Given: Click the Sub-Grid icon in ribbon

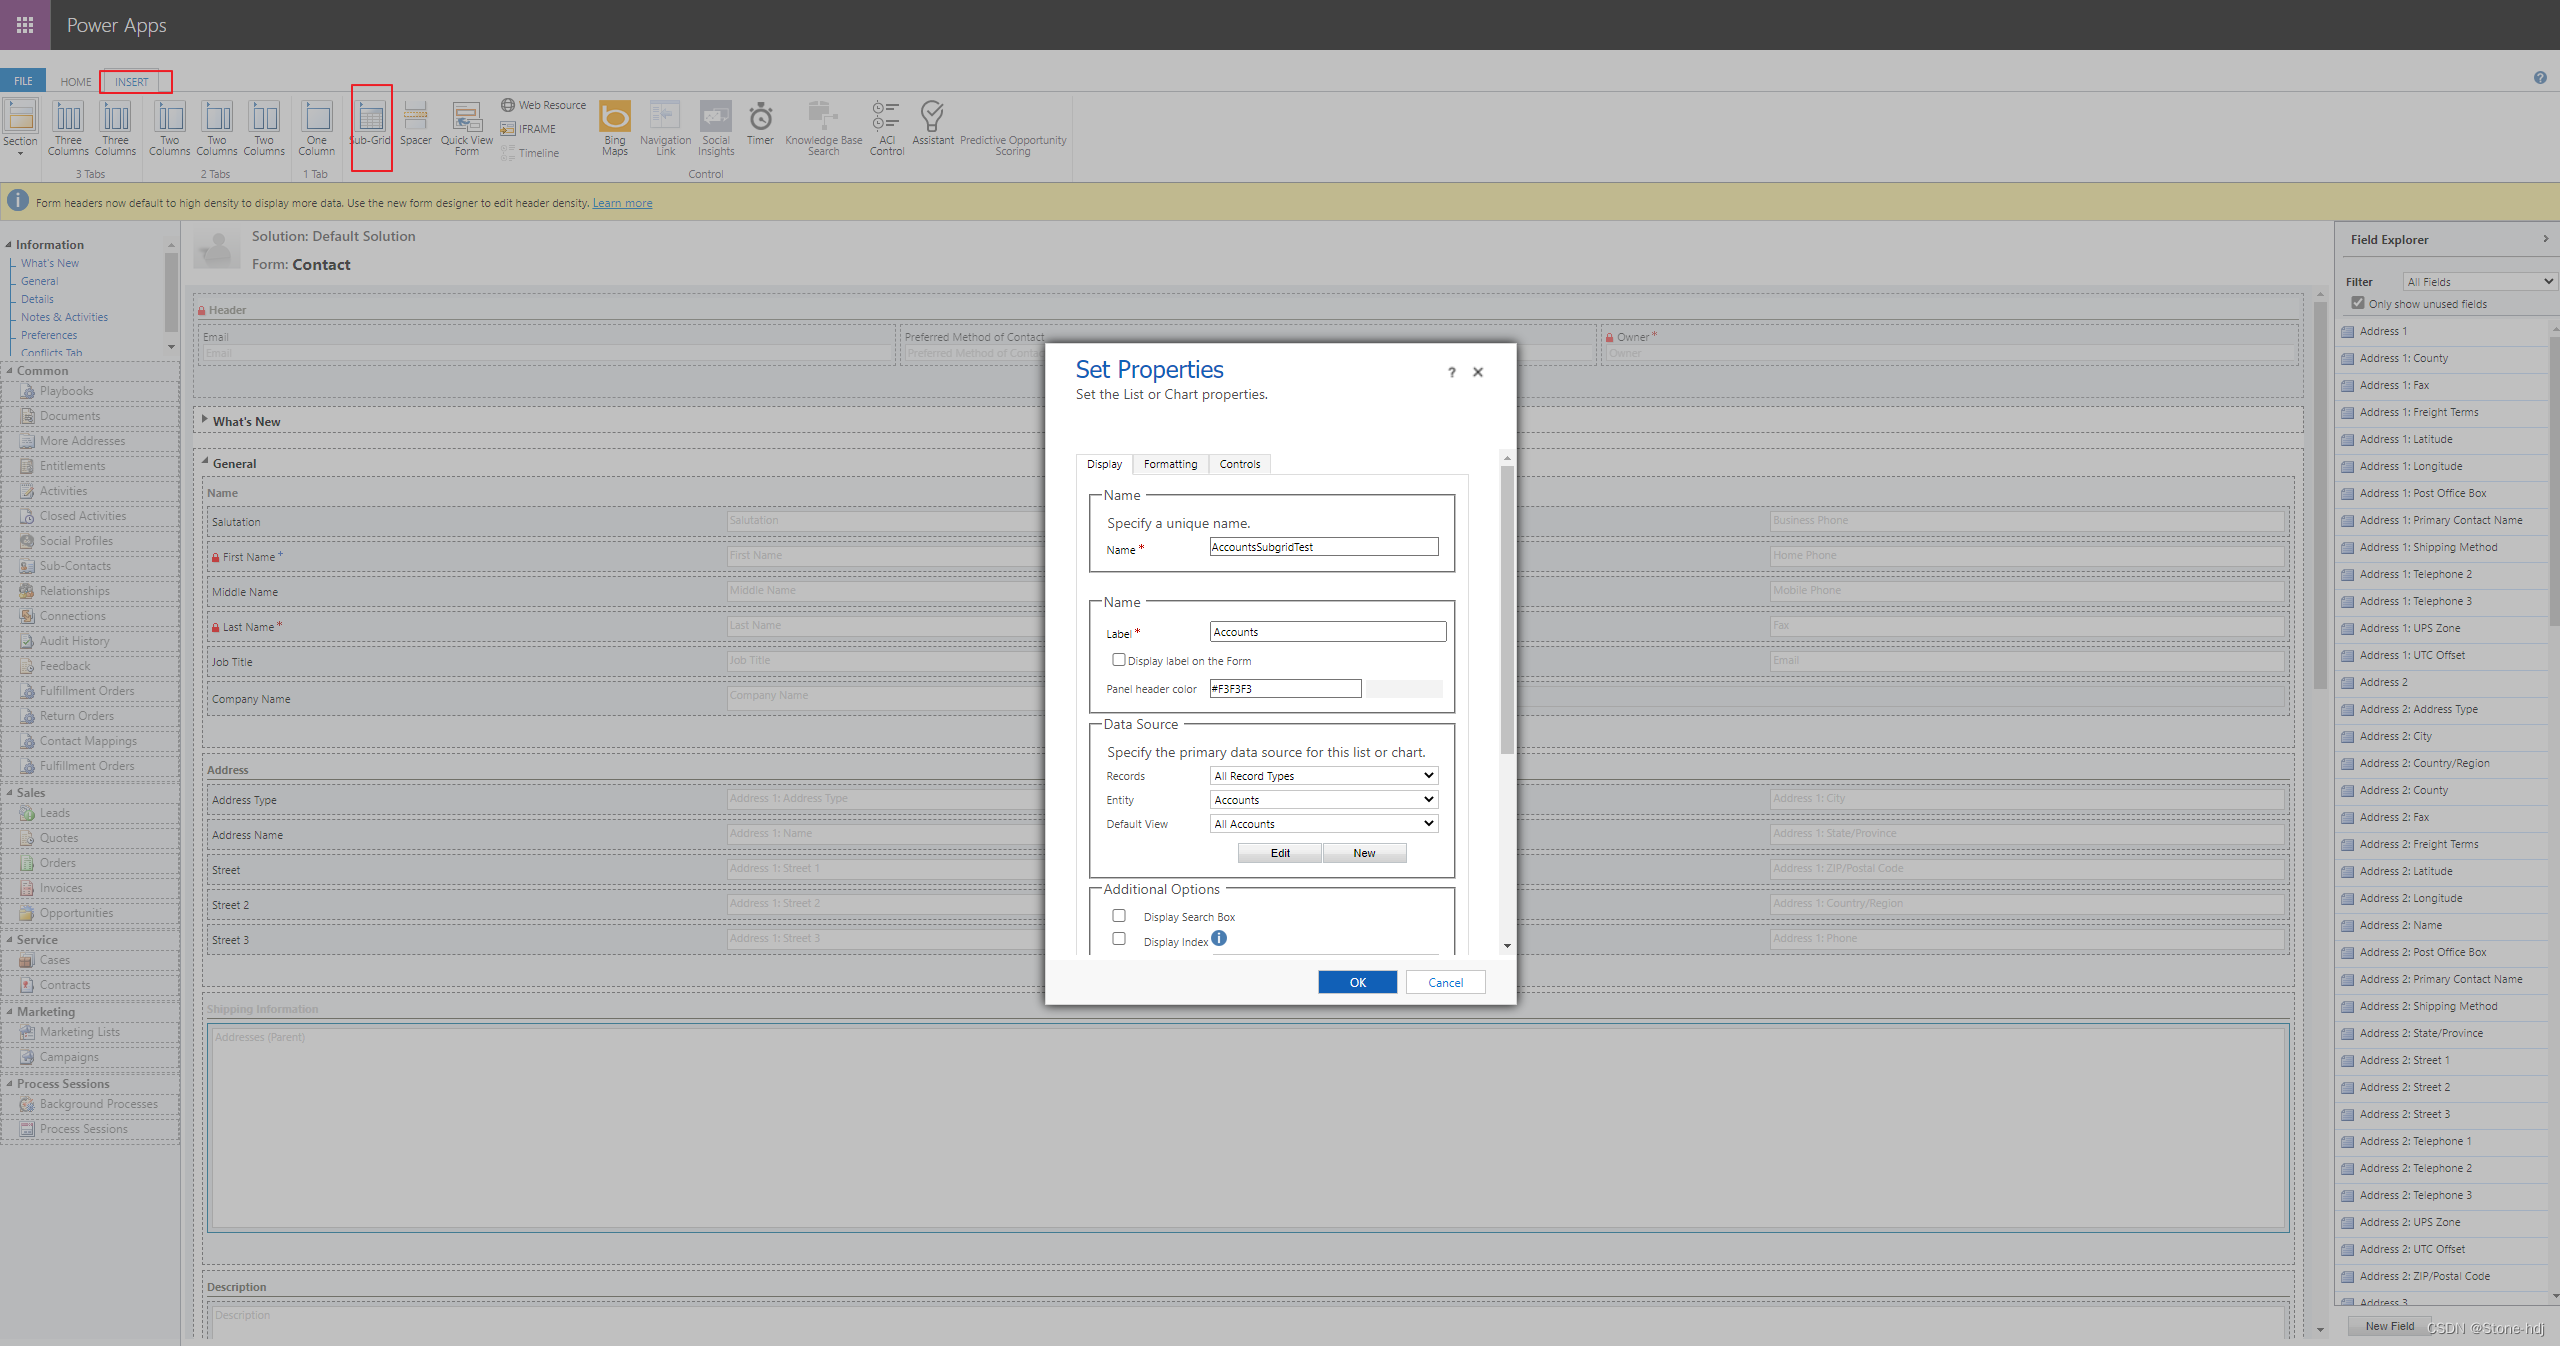Looking at the screenshot, I should [371, 118].
